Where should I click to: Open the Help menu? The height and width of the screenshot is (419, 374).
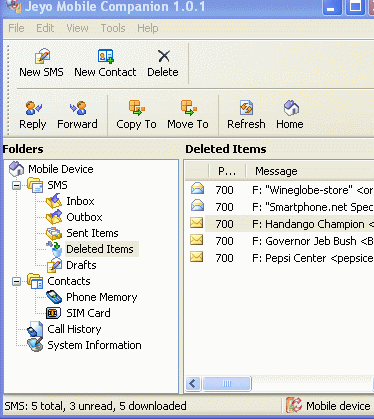tap(148, 28)
